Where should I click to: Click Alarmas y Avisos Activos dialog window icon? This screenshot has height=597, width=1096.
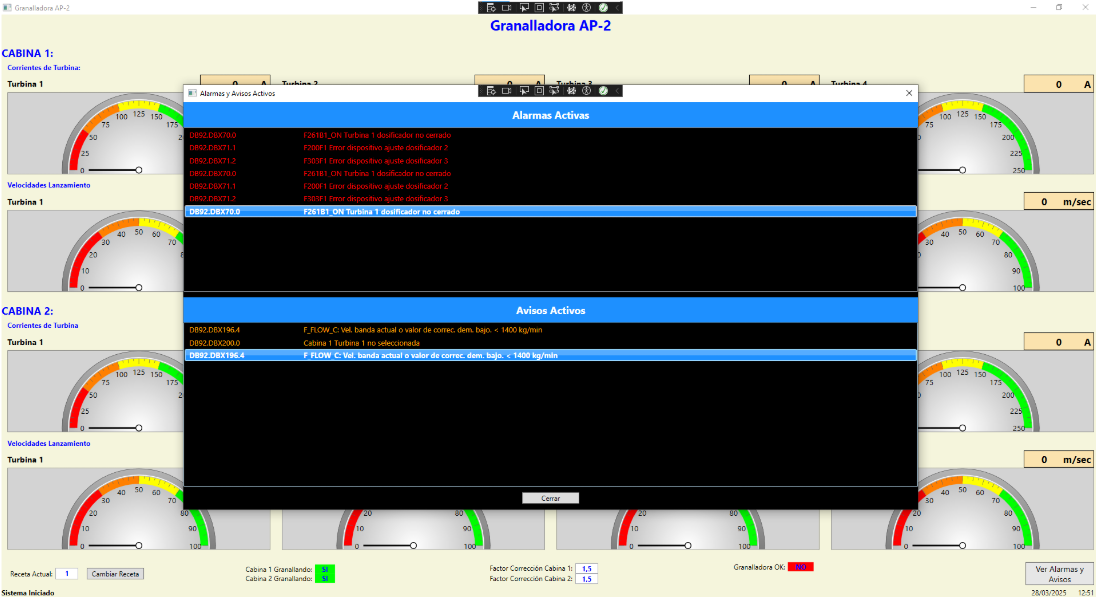tap(192, 93)
